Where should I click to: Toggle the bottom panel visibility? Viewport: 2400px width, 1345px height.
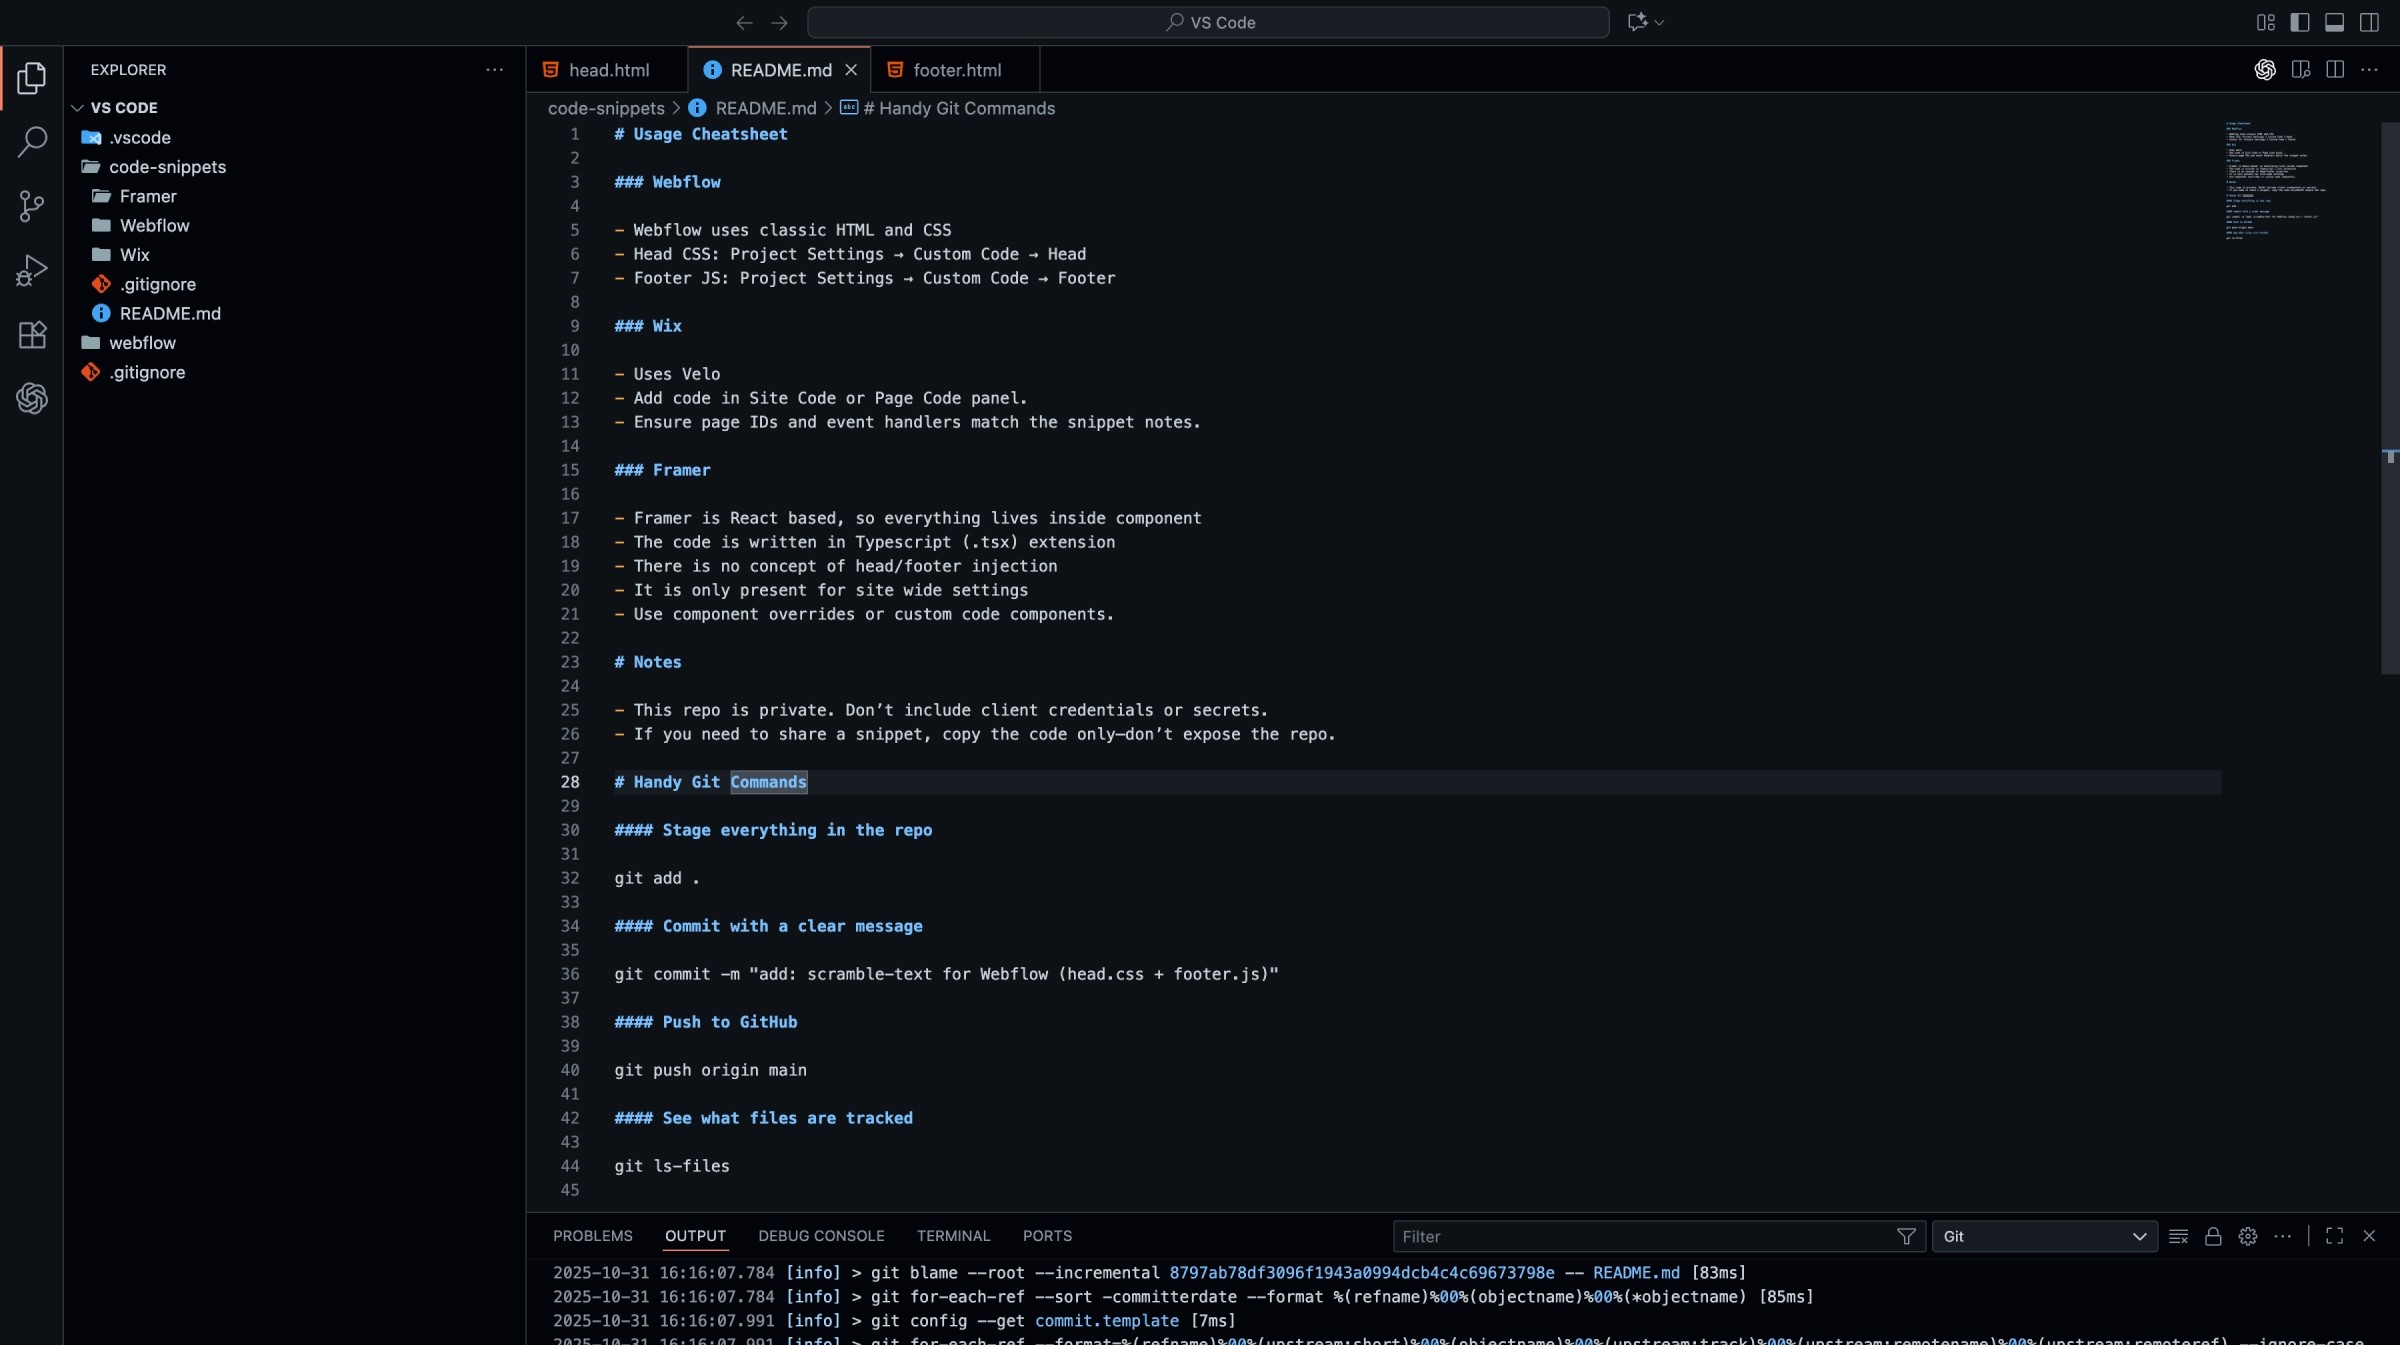point(2335,22)
